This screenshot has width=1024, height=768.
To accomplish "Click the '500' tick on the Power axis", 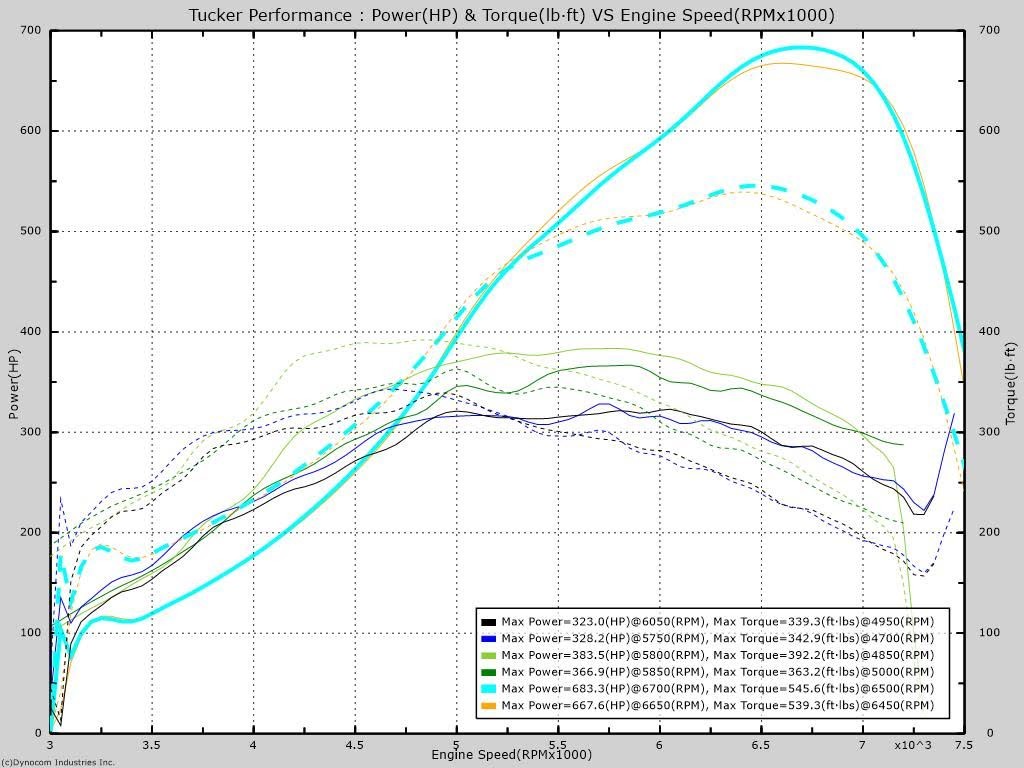I will click(x=31, y=231).
